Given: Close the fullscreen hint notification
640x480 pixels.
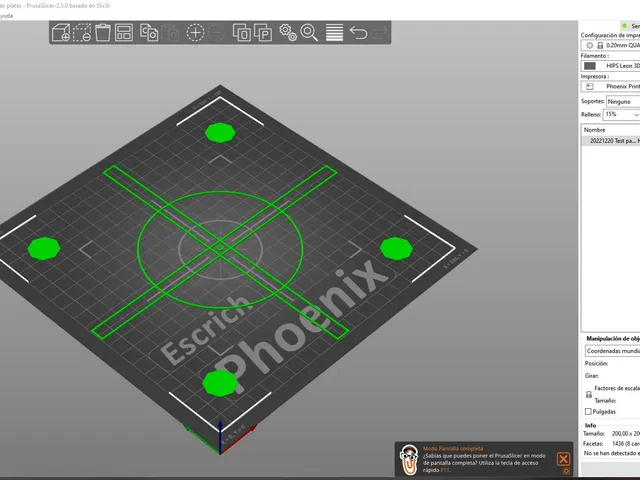Looking at the screenshot, I should click(x=563, y=459).
